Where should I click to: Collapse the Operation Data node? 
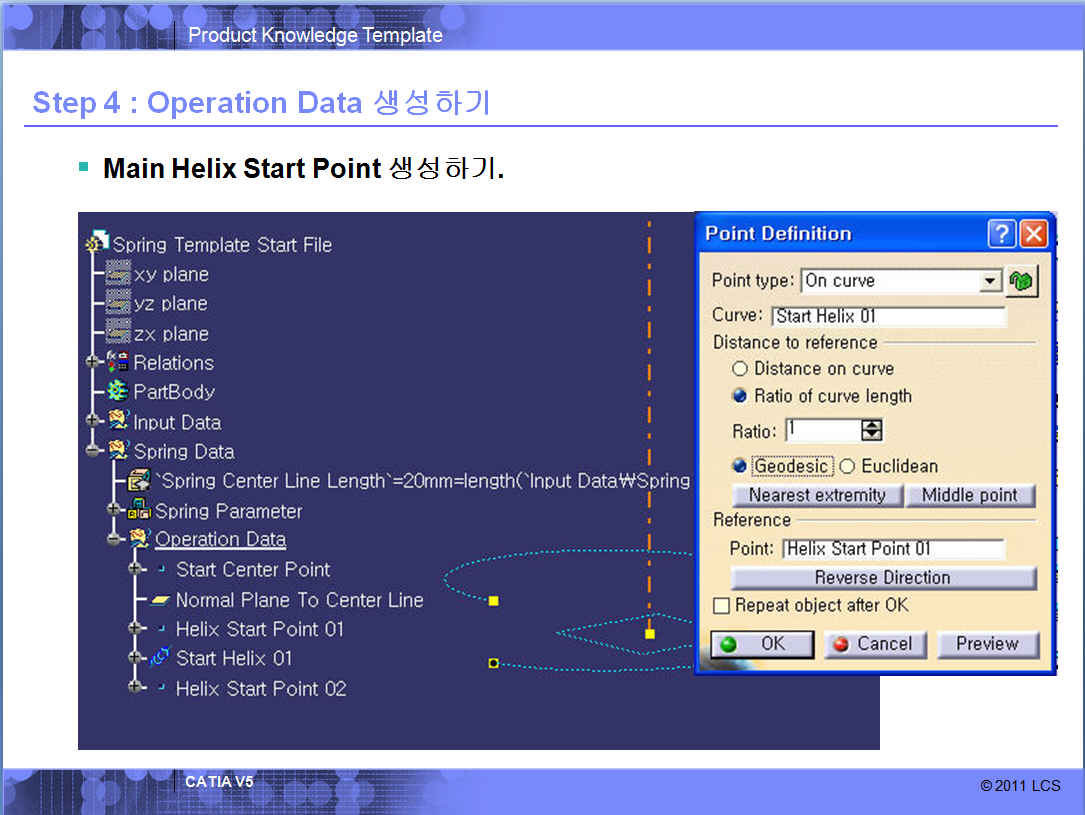pos(115,540)
